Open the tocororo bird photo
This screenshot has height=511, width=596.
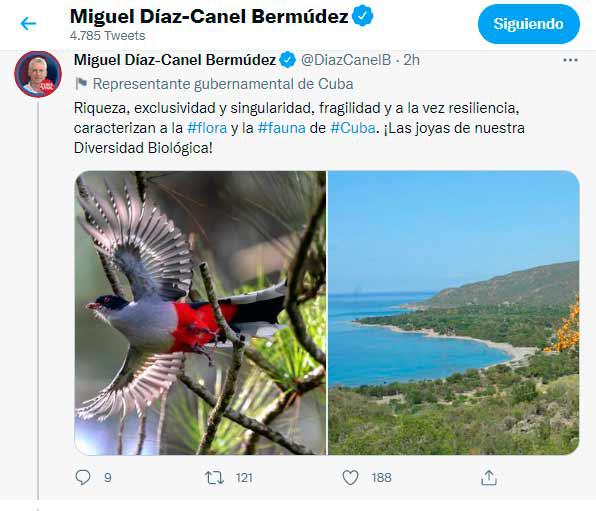200,313
